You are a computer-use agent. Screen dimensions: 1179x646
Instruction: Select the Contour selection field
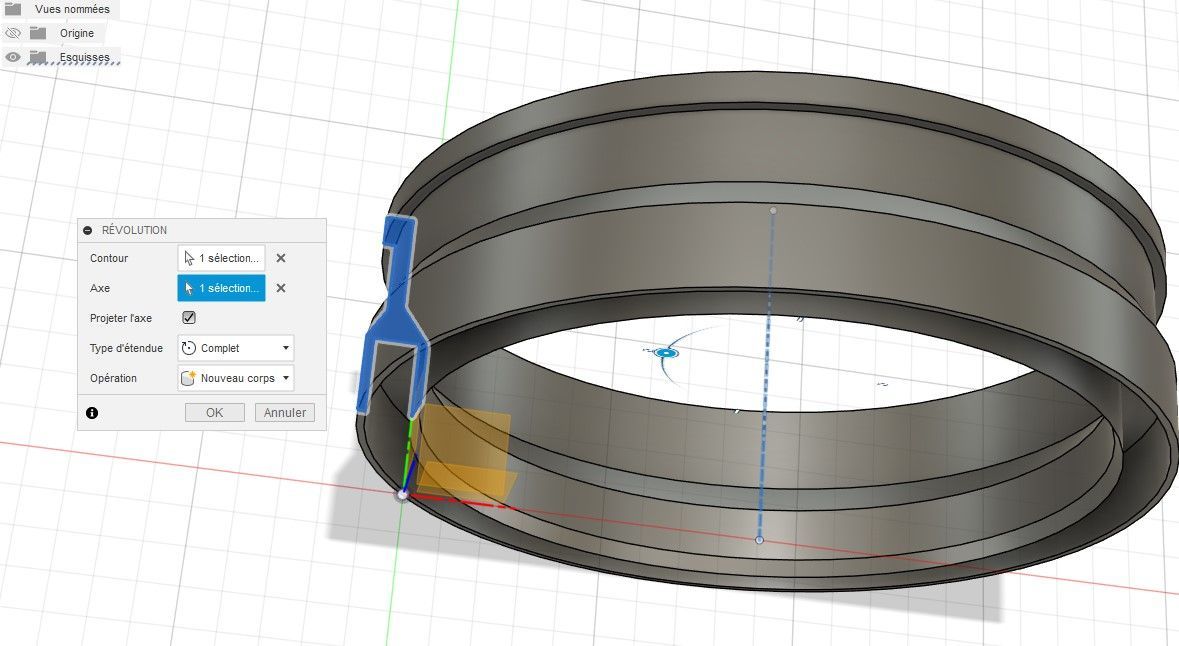coord(221,258)
